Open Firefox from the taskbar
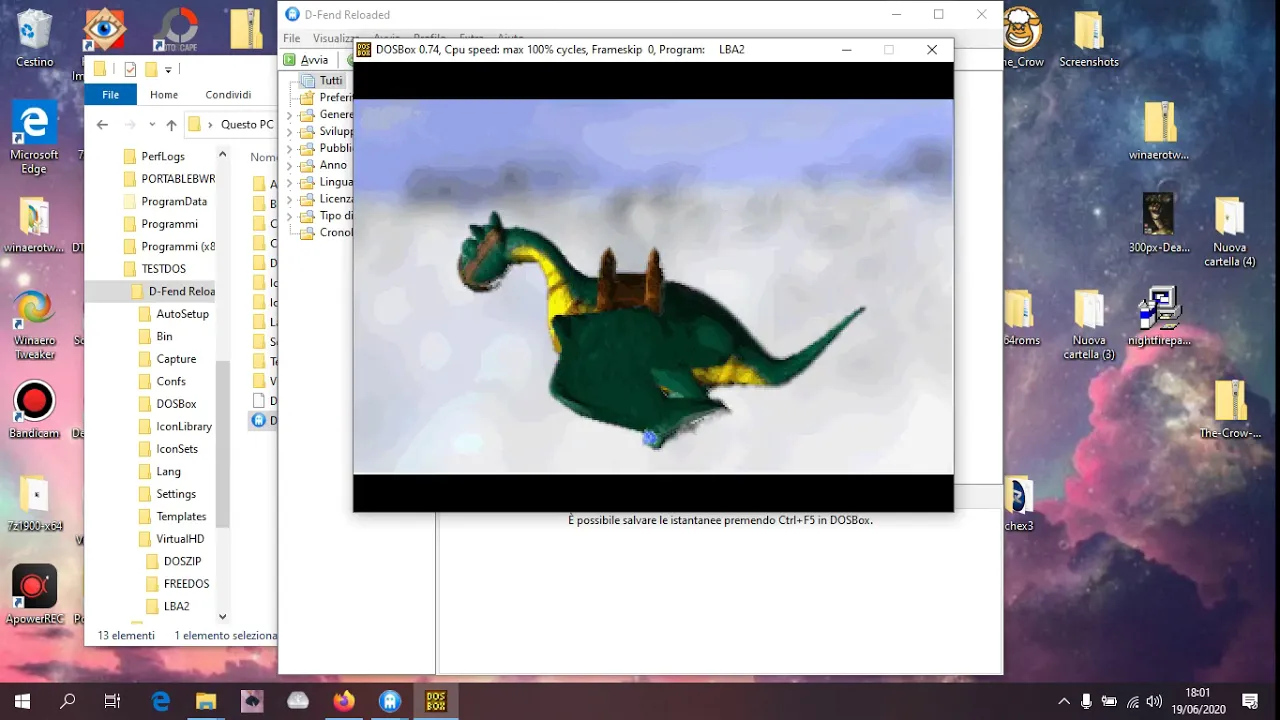Viewport: 1280px width, 720px height. 344,701
